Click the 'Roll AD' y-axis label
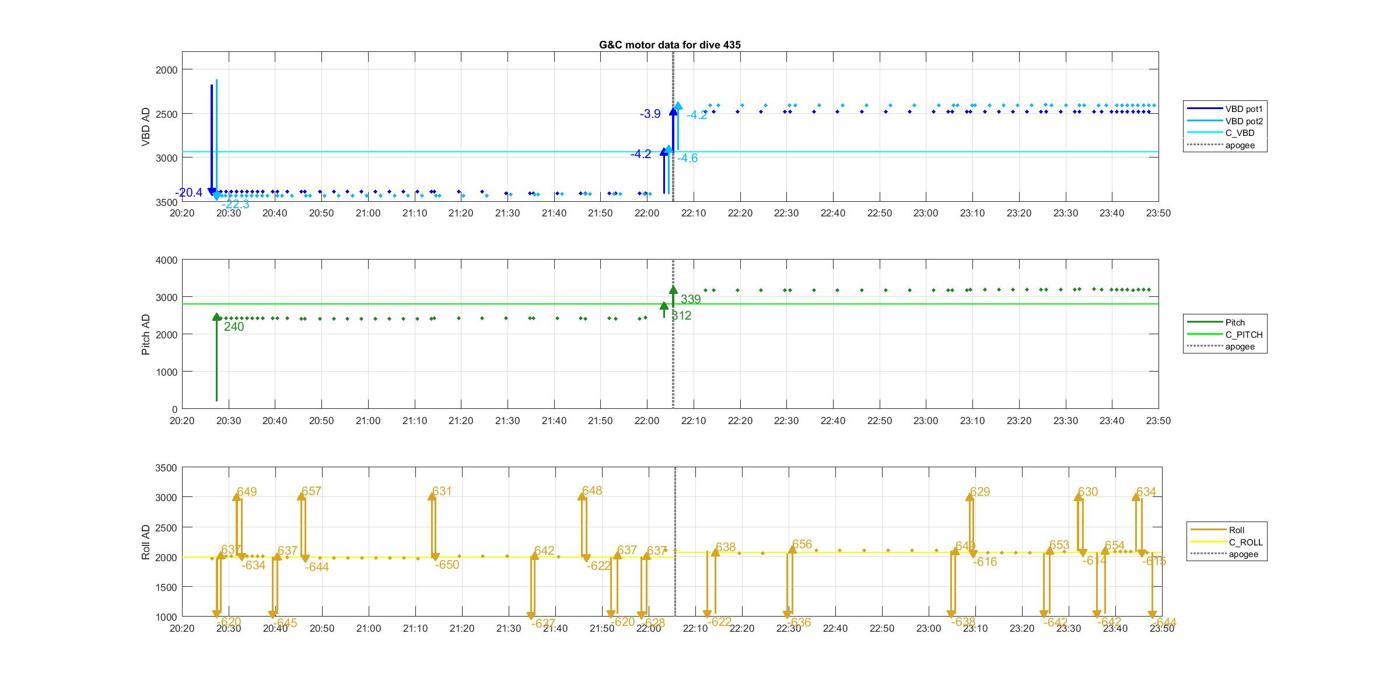This screenshot has width=1400, height=693. tap(146, 541)
